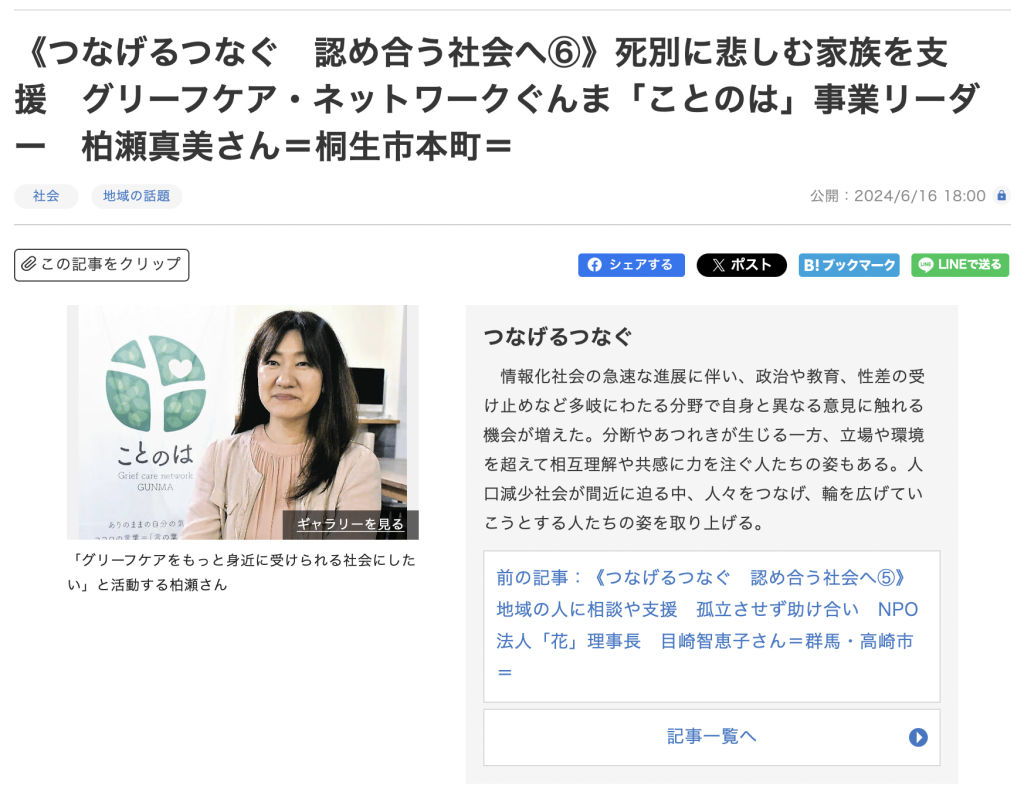The image size is (1024, 792).
Task: Click the blue arrow icon in 記事一覧へ
Action: coord(918,737)
